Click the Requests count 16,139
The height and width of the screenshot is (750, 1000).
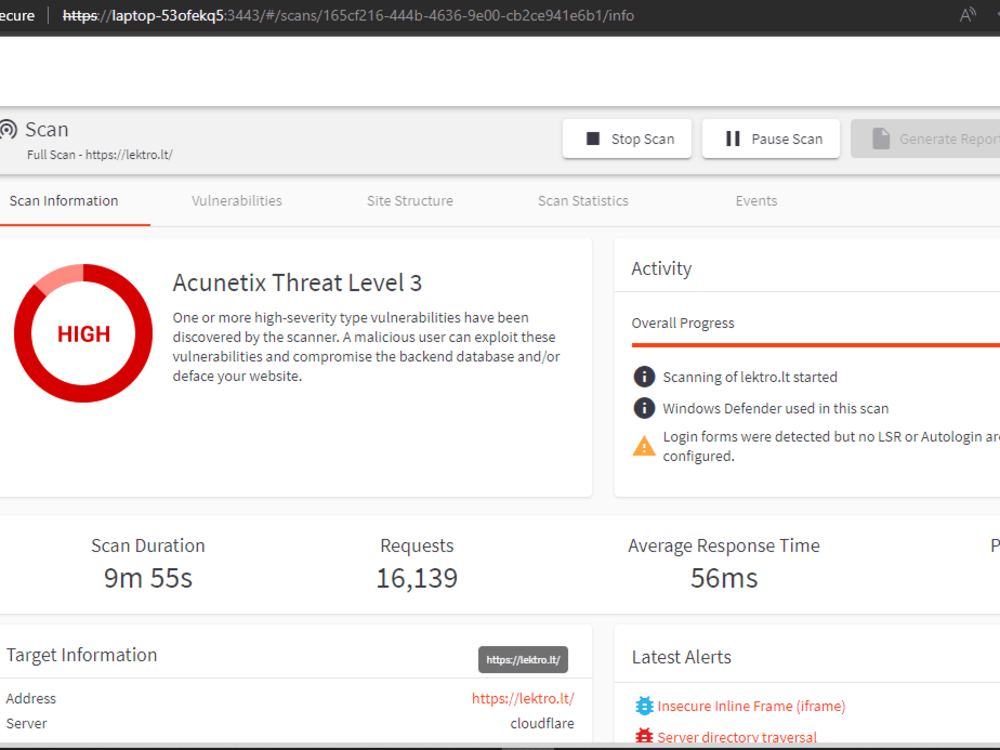click(417, 578)
